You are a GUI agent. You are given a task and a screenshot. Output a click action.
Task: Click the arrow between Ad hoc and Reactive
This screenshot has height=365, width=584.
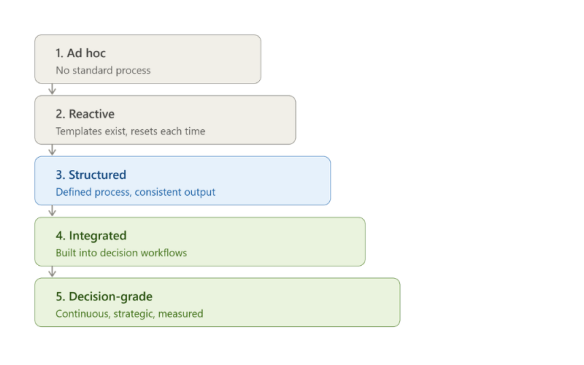pos(52,89)
